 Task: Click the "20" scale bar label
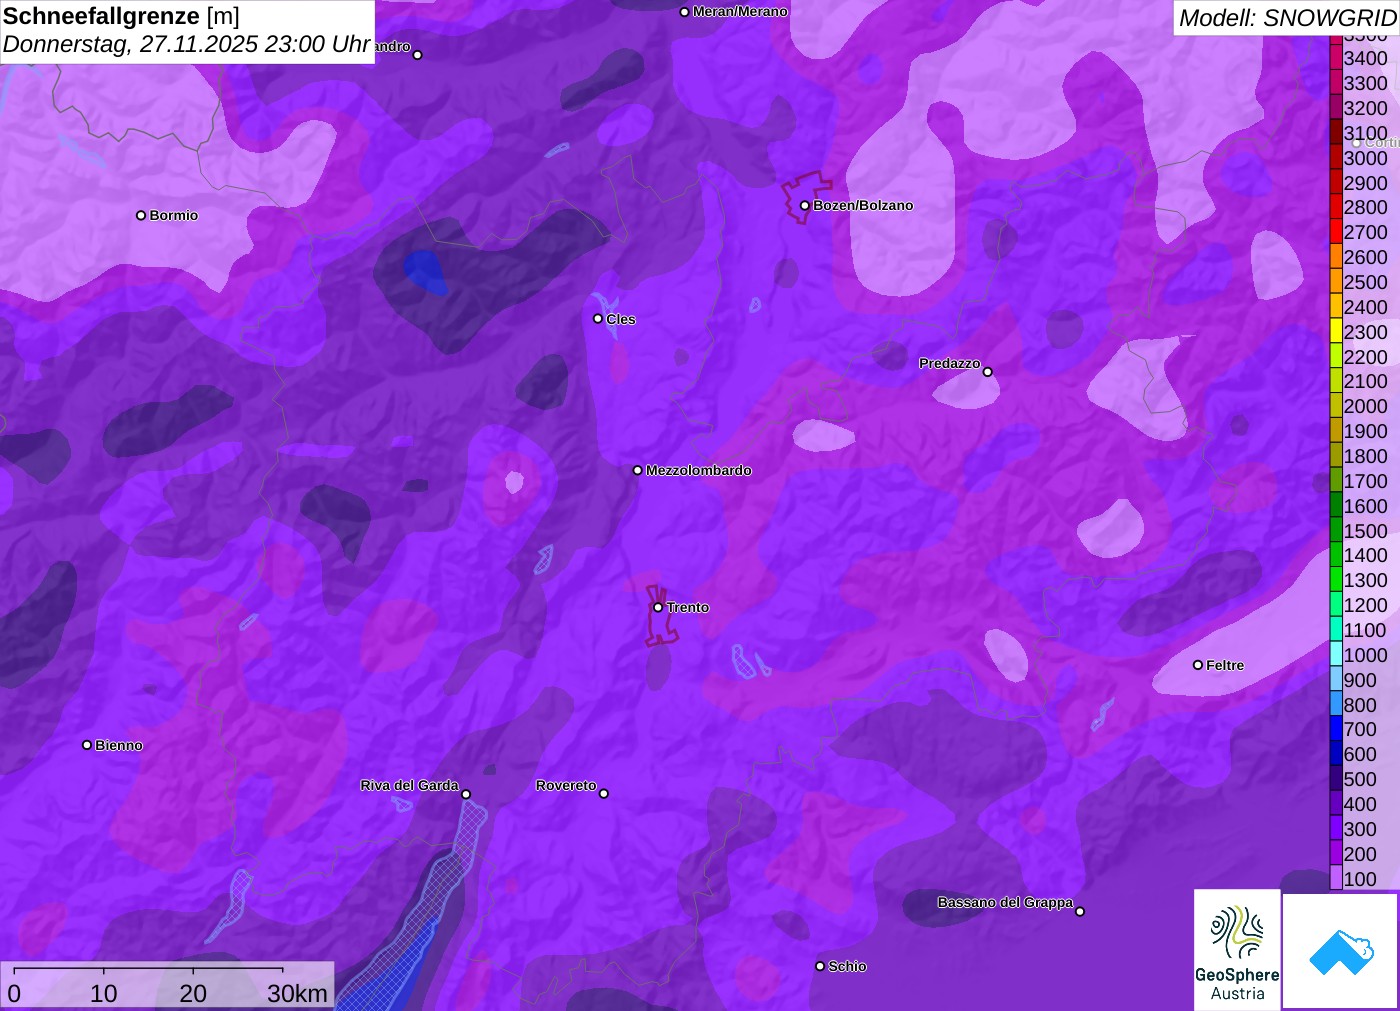[x=193, y=993]
